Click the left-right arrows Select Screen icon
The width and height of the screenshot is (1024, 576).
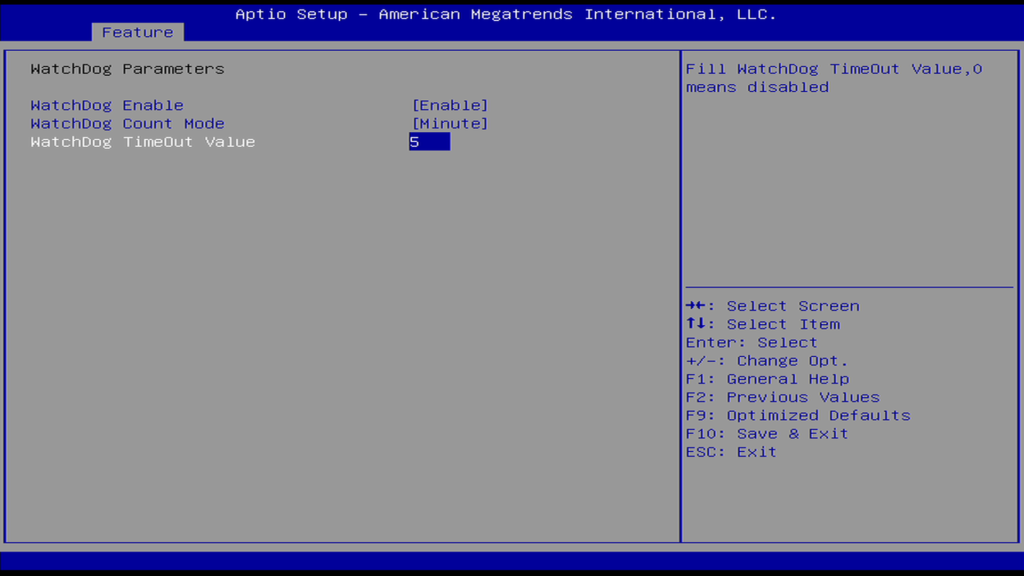tap(698, 306)
